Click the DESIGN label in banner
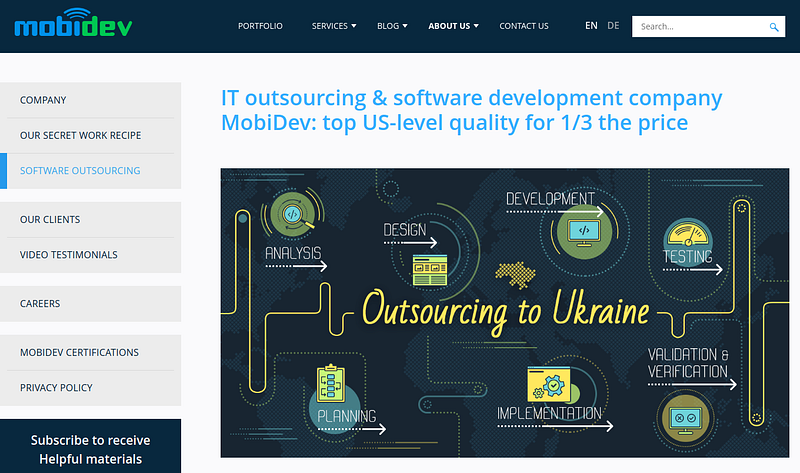Image resolution: width=800 pixels, height=473 pixels. point(405,230)
